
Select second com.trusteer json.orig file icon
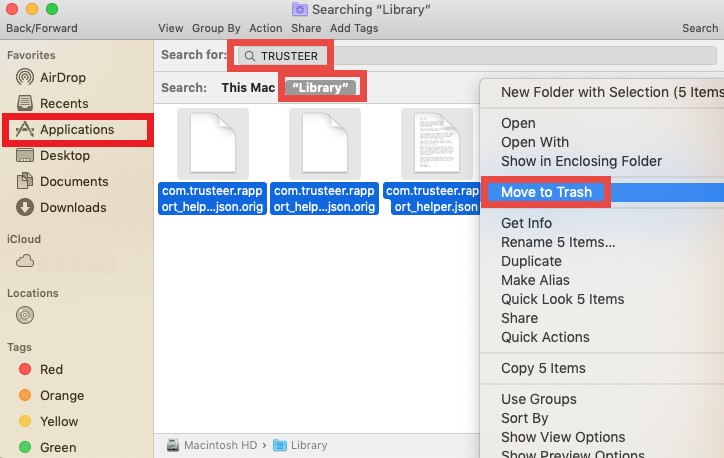[325, 144]
